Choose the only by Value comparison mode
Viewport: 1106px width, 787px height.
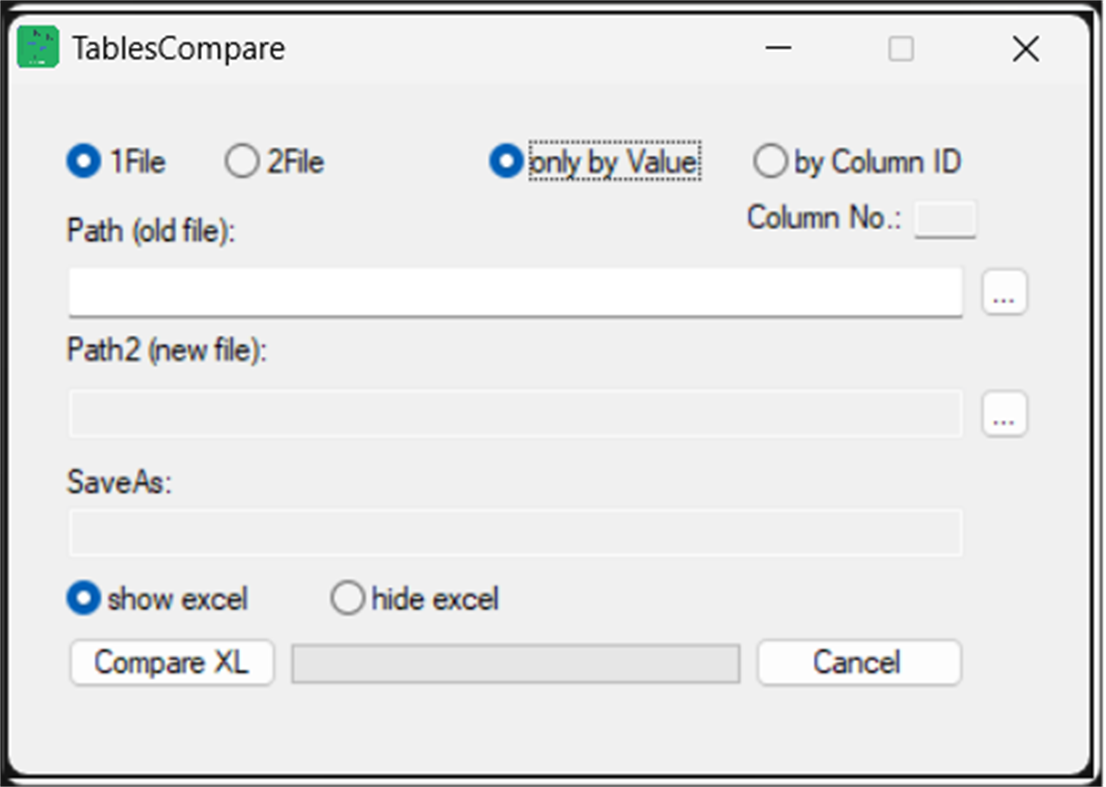tap(507, 162)
